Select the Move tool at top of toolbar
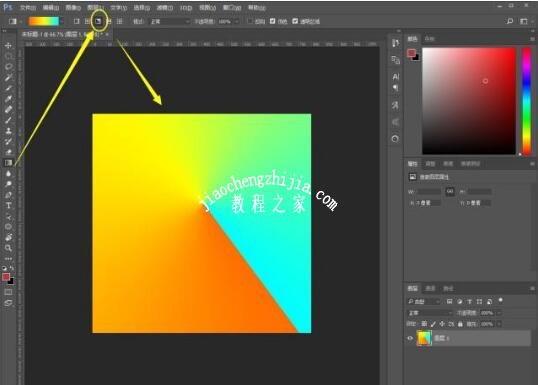538x385 pixels. coord(8,45)
